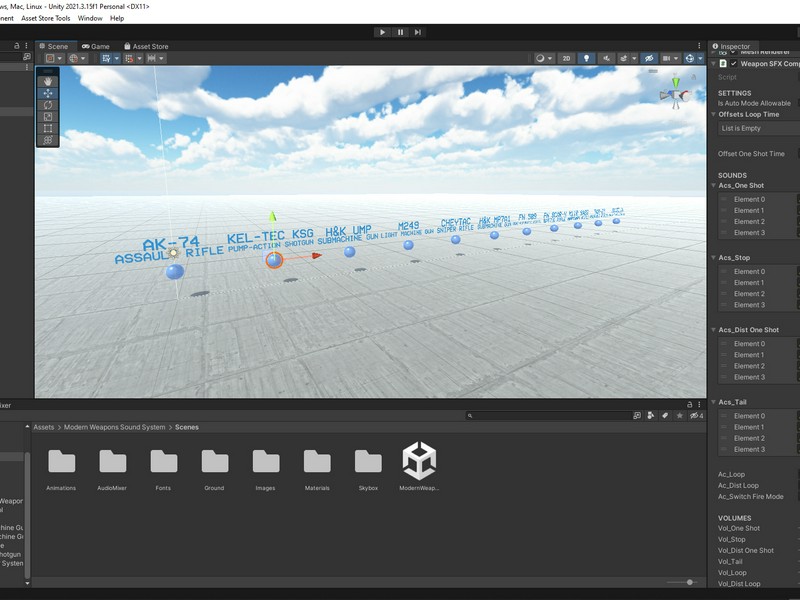Toggle scene audio mute button
The height and width of the screenshot is (600, 800).
(x=606, y=58)
